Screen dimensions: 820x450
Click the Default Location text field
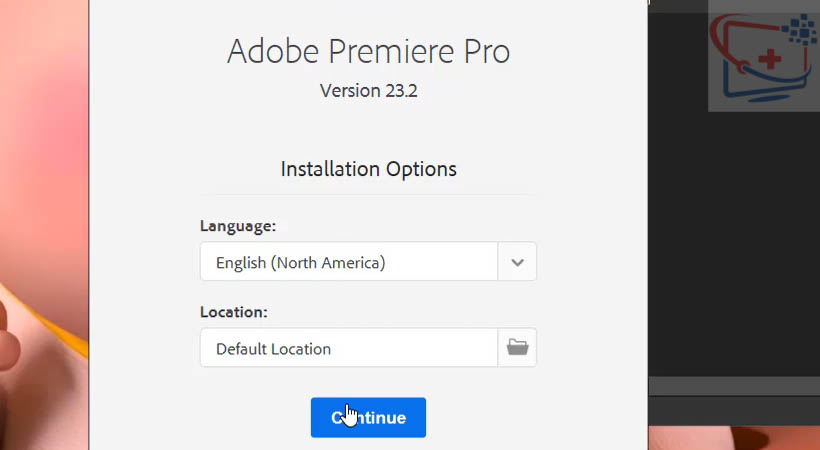point(349,348)
